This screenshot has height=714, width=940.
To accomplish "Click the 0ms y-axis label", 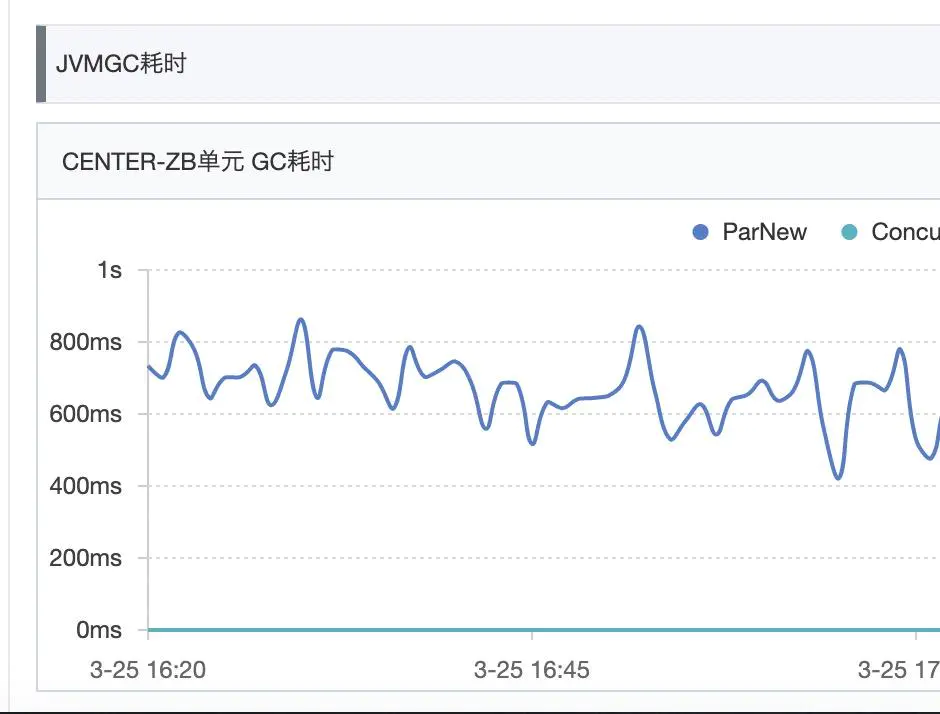I will (99, 630).
